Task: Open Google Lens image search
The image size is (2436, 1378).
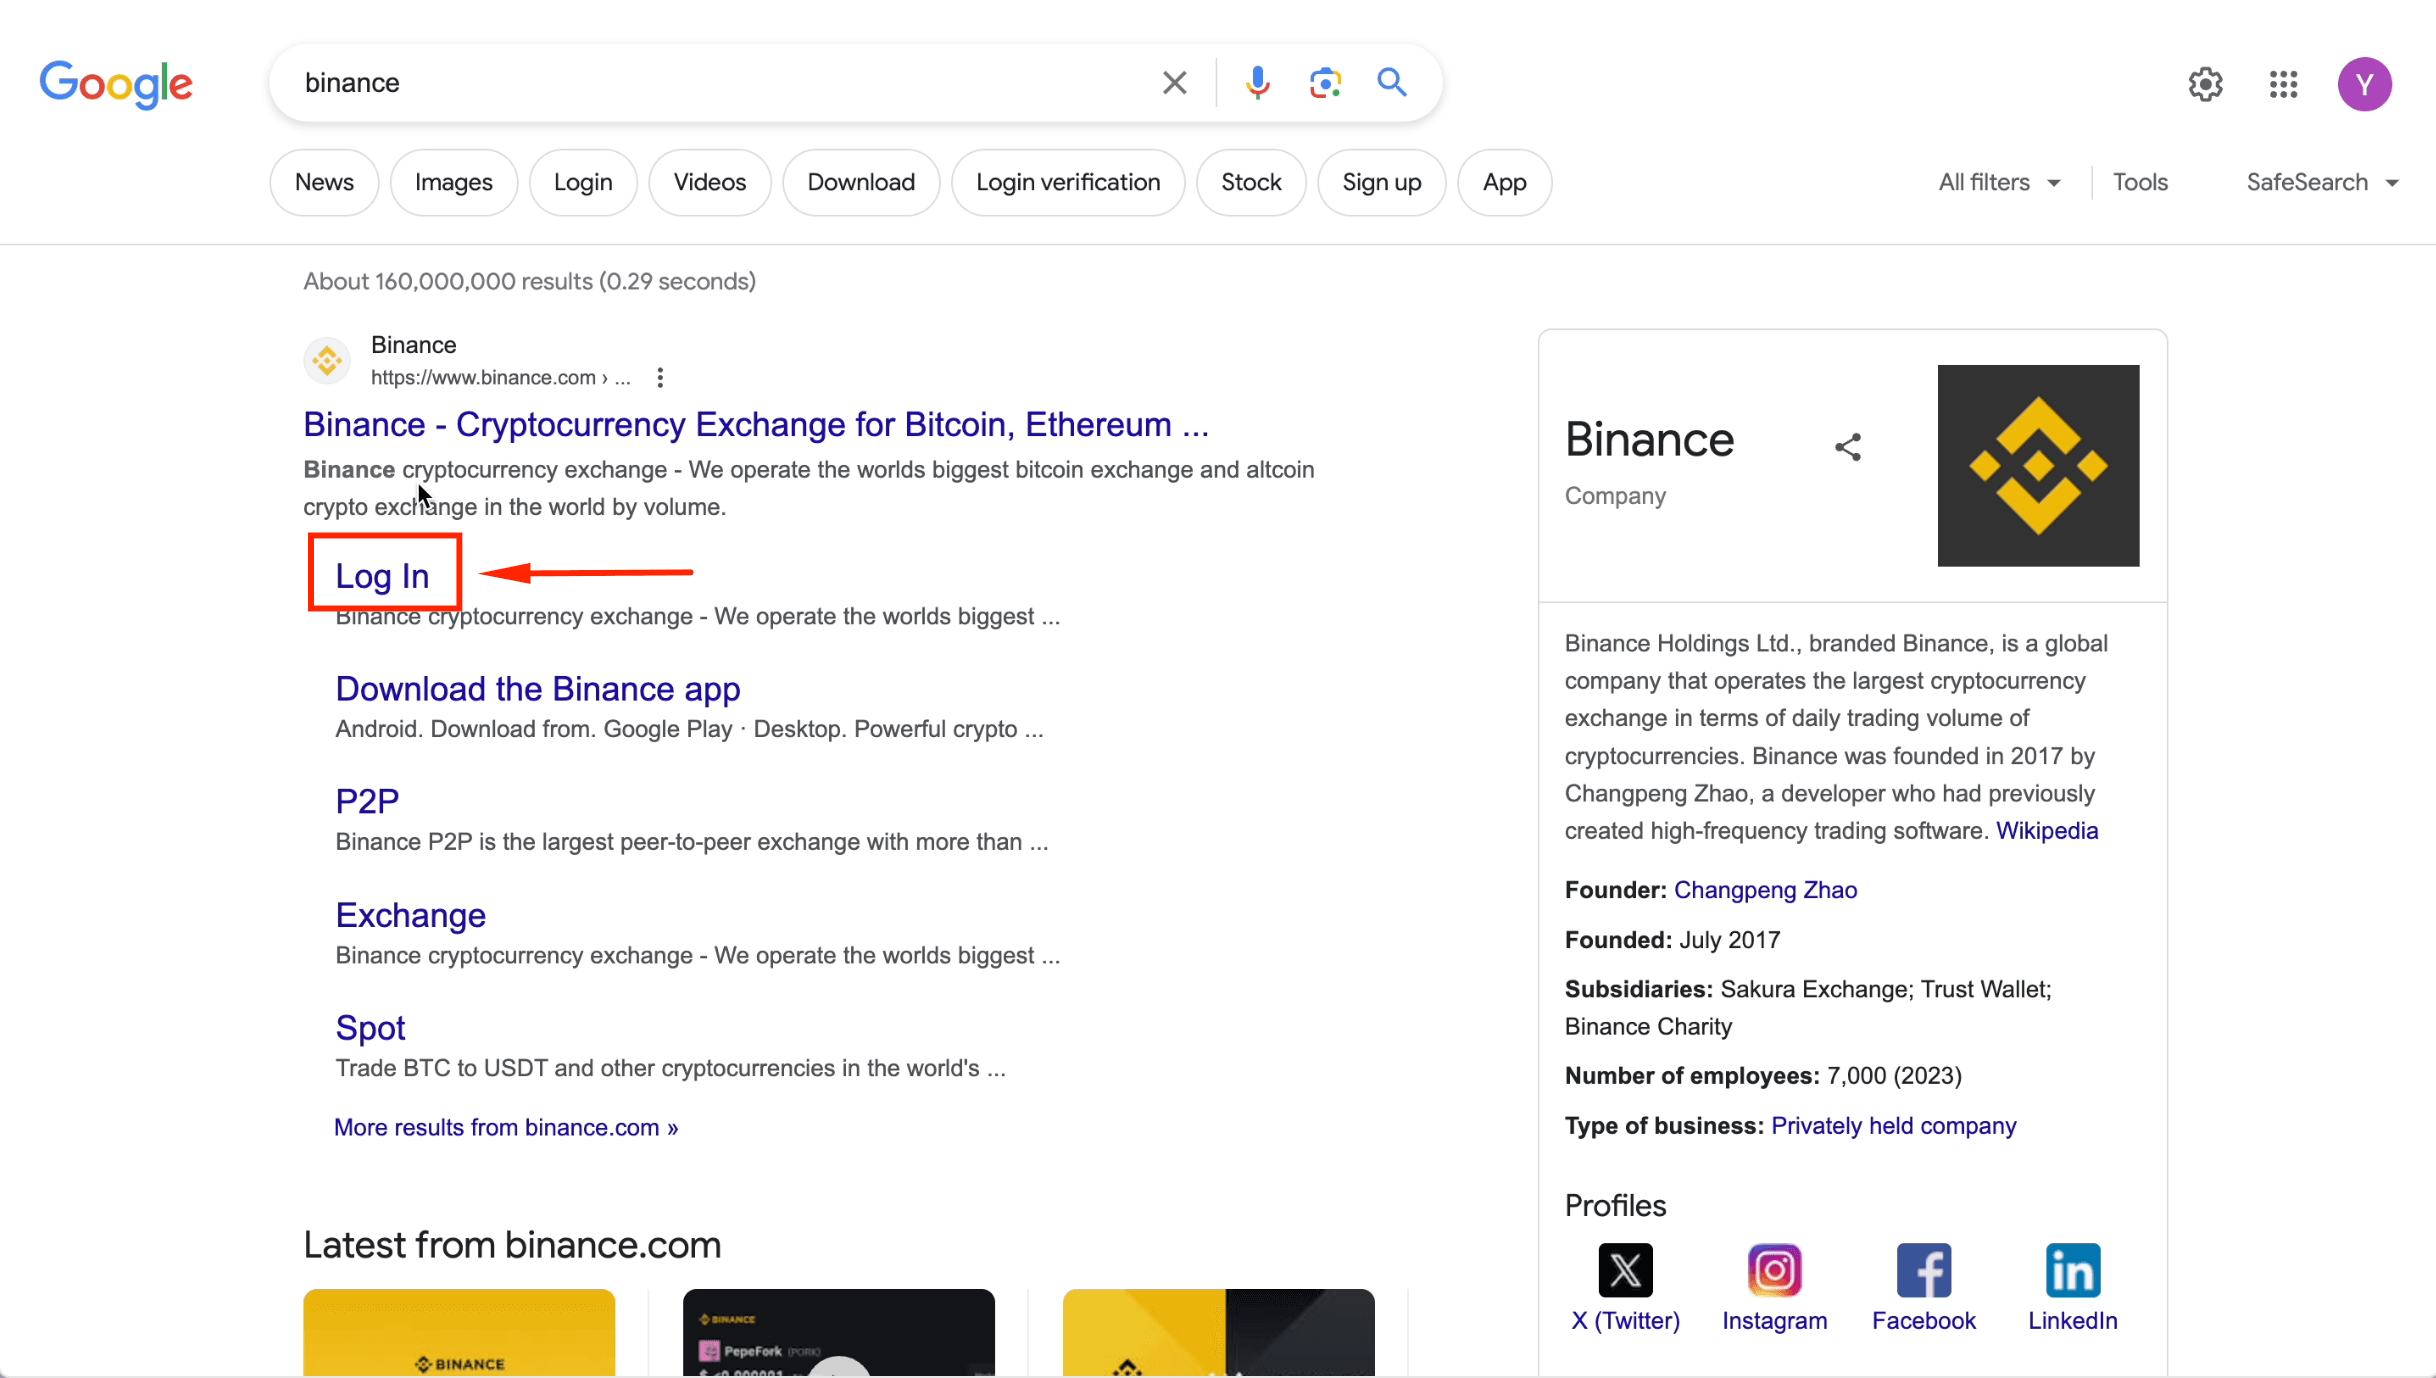Action: [x=1324, y=83]
